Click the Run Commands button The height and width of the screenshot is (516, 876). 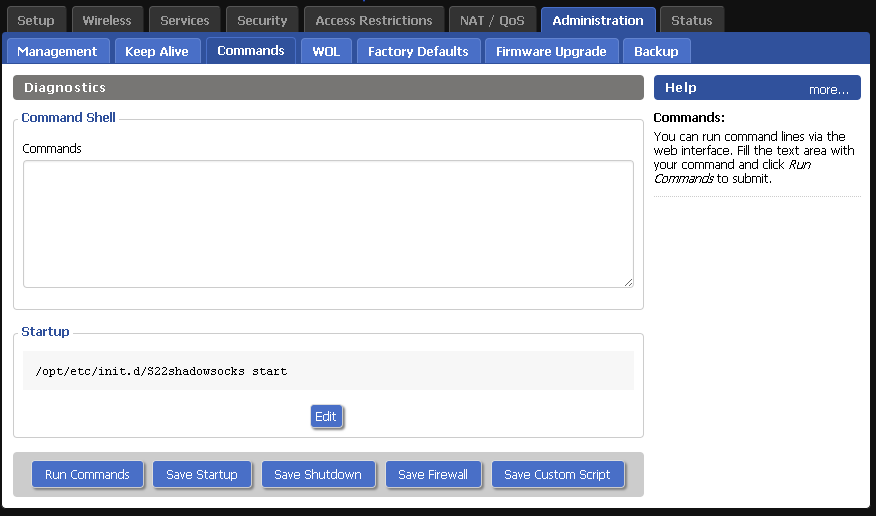coord(87,474)
